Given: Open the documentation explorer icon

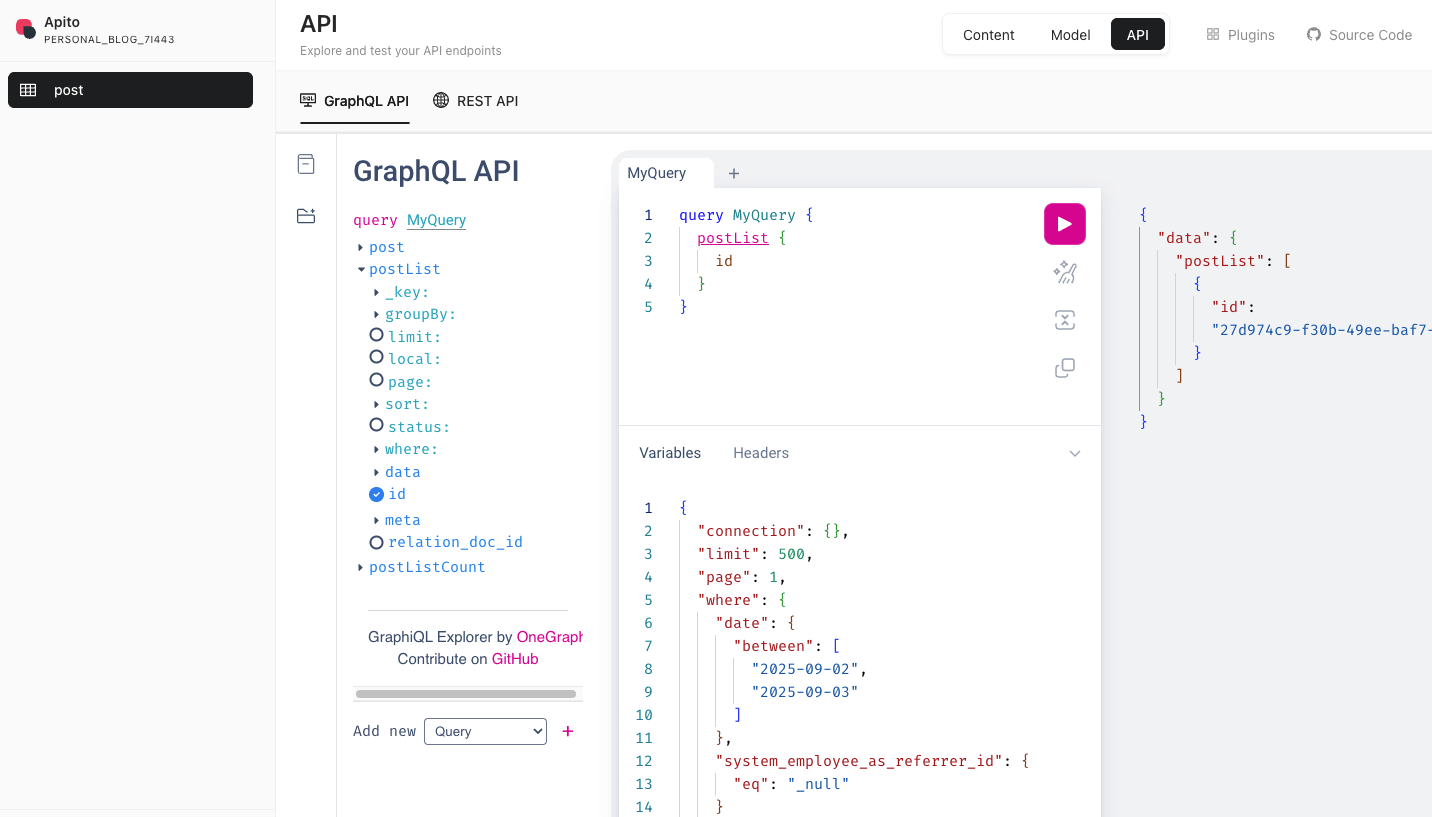Looking at the screenshot, I should [x=306, y=164].
